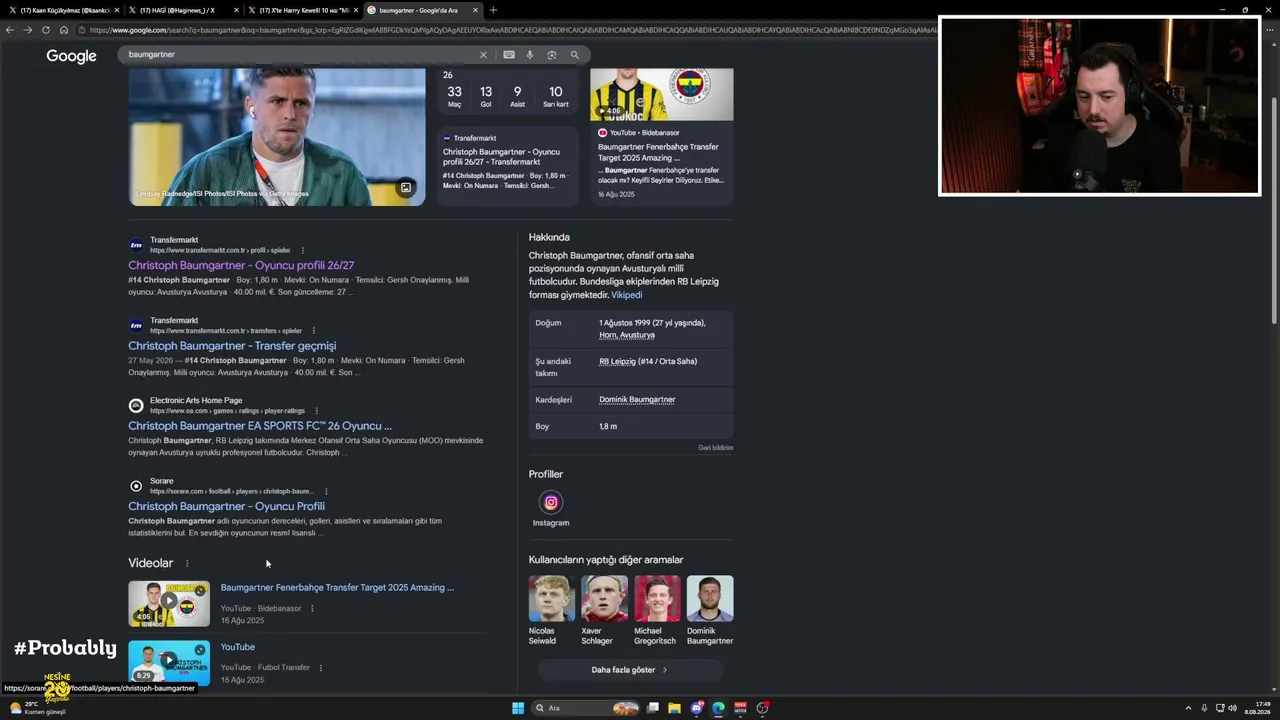Expand Daha fazla göster related searches

[630, 670]
